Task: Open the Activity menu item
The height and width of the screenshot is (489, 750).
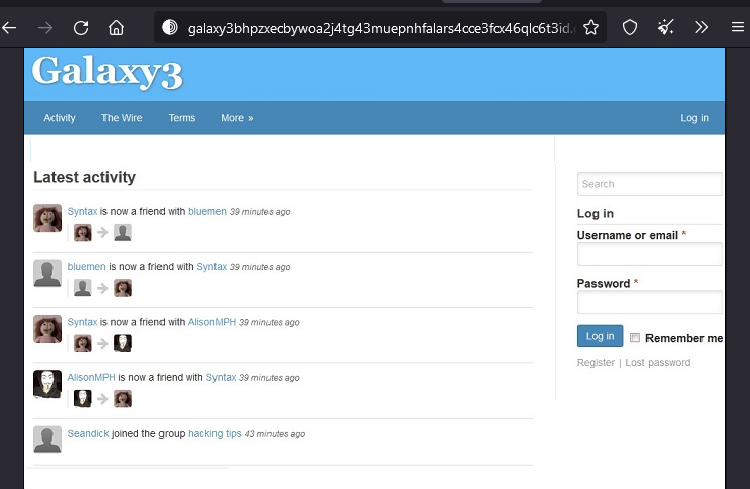Action: tap(59, 118)
